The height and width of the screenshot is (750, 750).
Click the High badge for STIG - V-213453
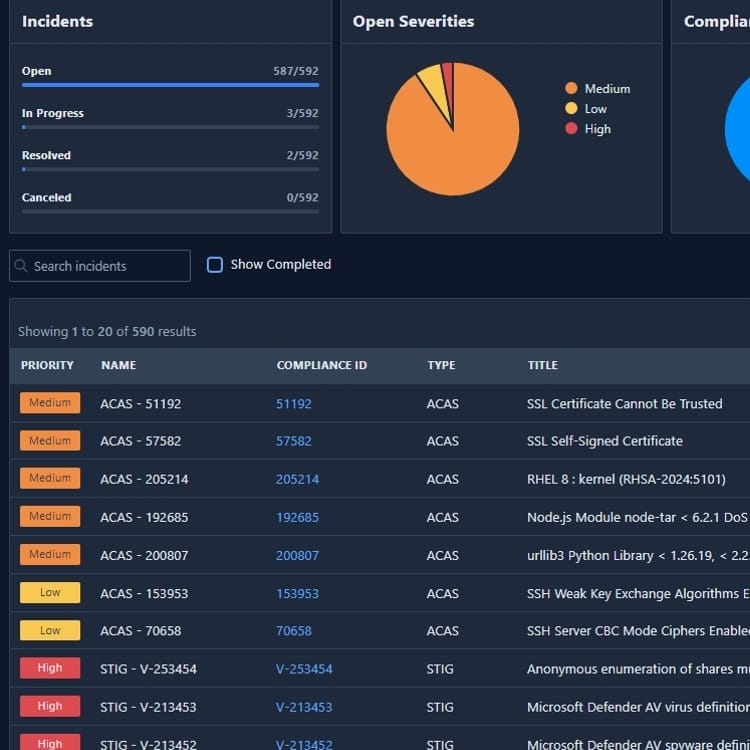[x=50, y=707]
